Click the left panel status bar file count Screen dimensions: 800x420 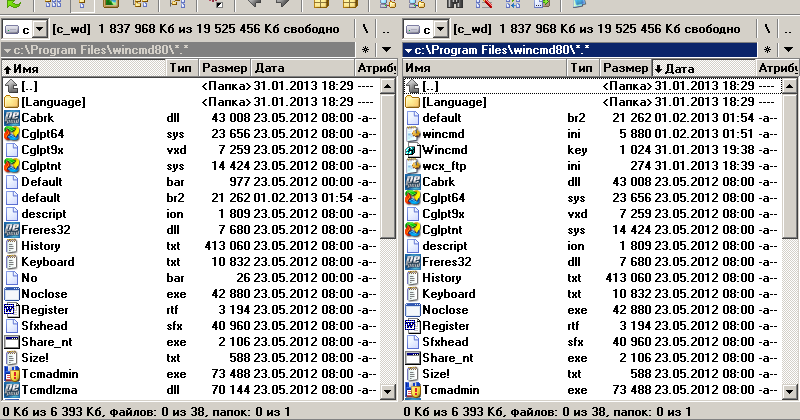[147, 411]
